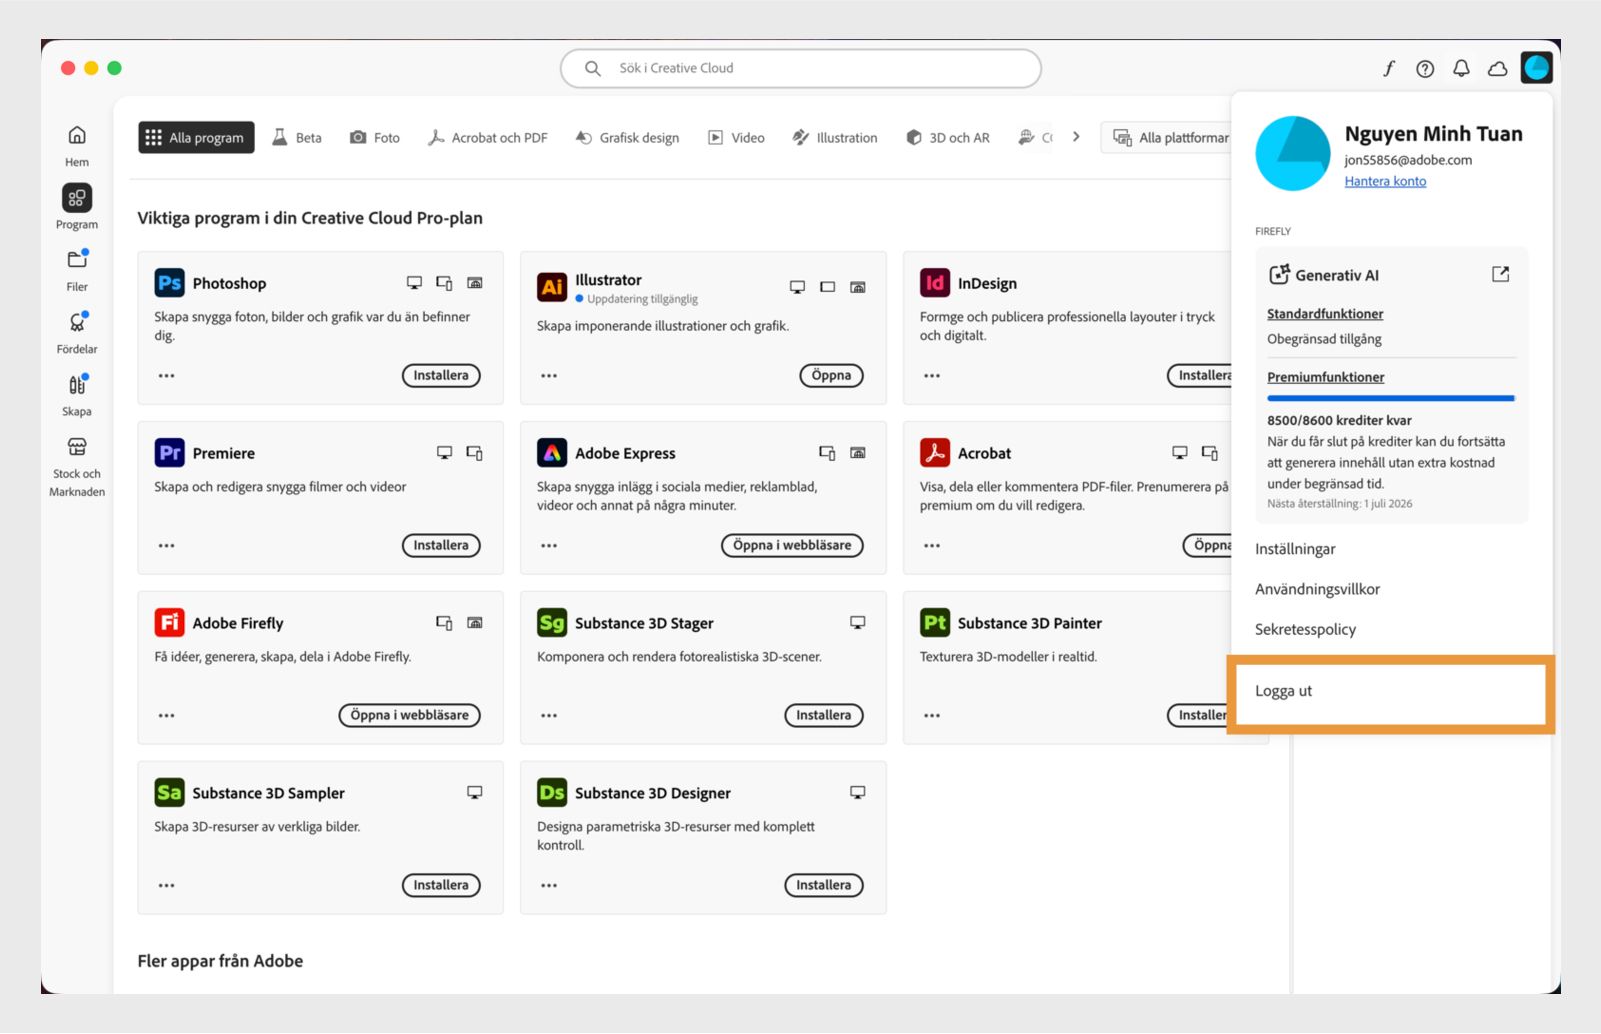Screen dimensions: 1601x1034
Task: Open more options for Premiere card
Action: point(166,546)
